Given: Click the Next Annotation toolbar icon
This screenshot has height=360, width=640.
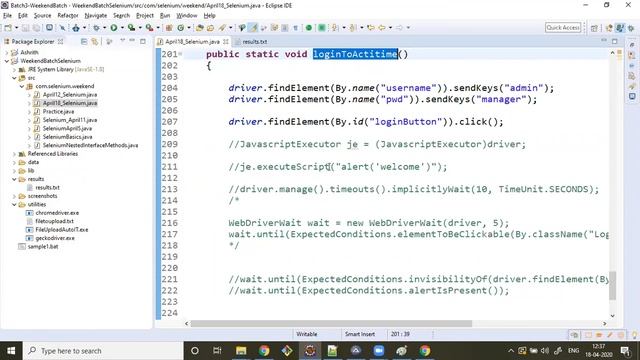Looking at the screenshot, I should tap(335, 28).
